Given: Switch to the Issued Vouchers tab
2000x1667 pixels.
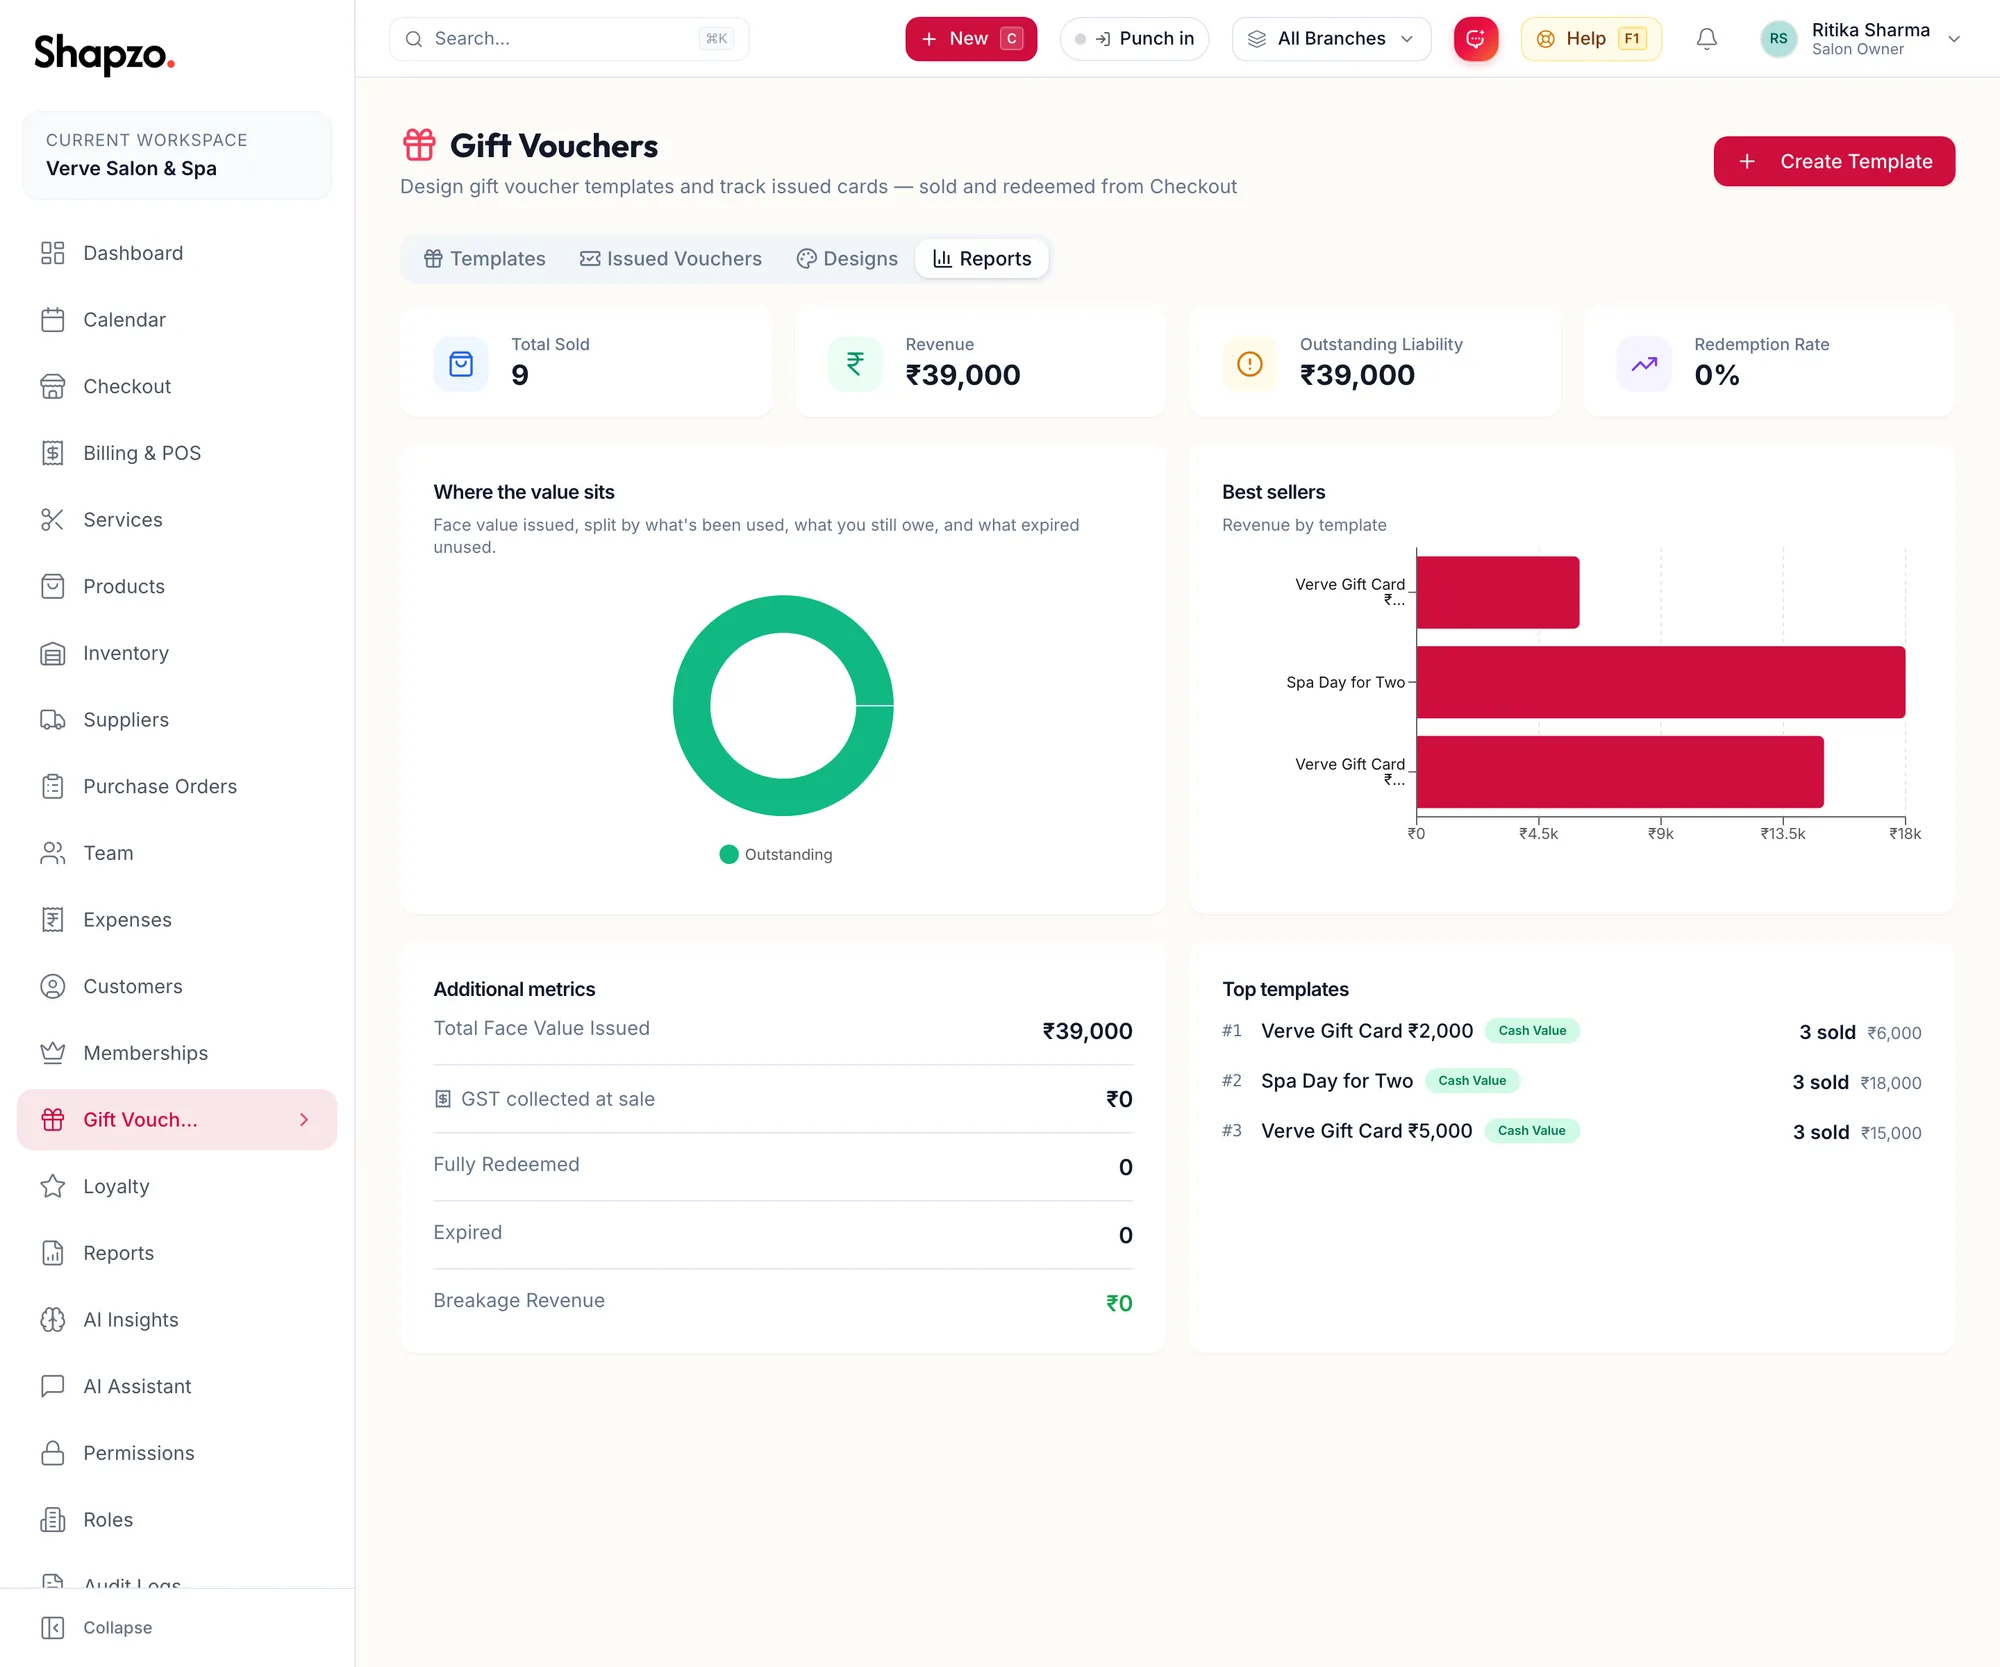Looking at the screenshot, I should (x=671, y=259).
